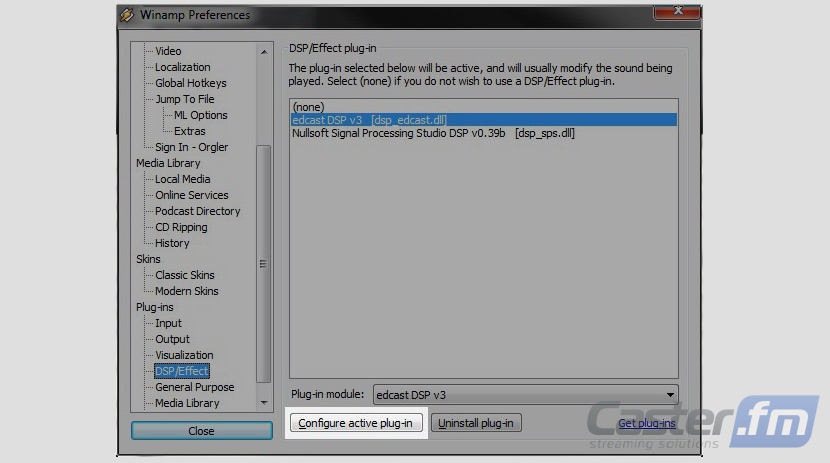The image size is (830, 463).
Task: Open Sign In - Orgler page
Action: [x=191, y=147]
